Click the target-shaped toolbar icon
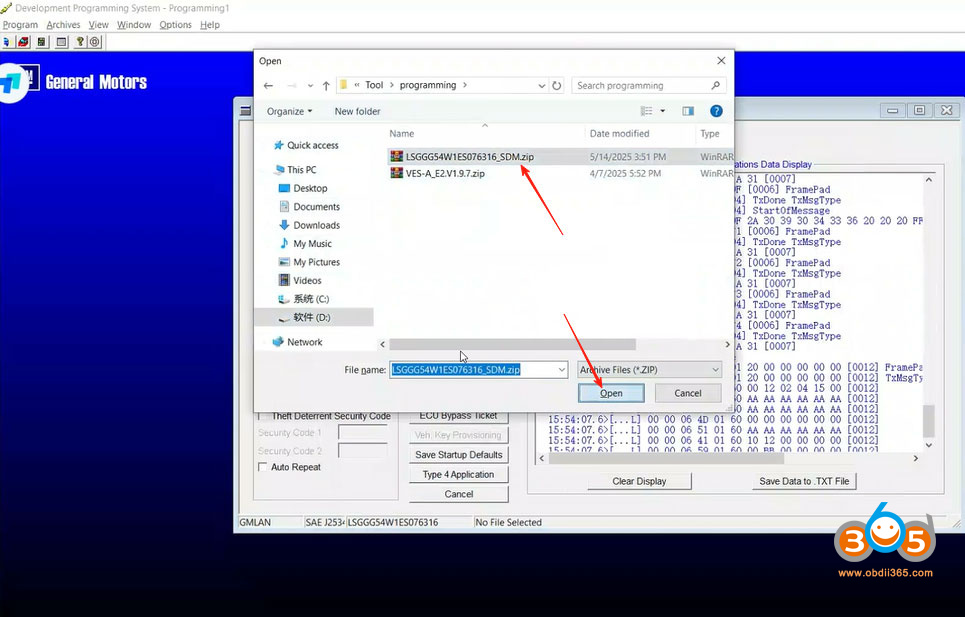 click(x=95, y=42)
